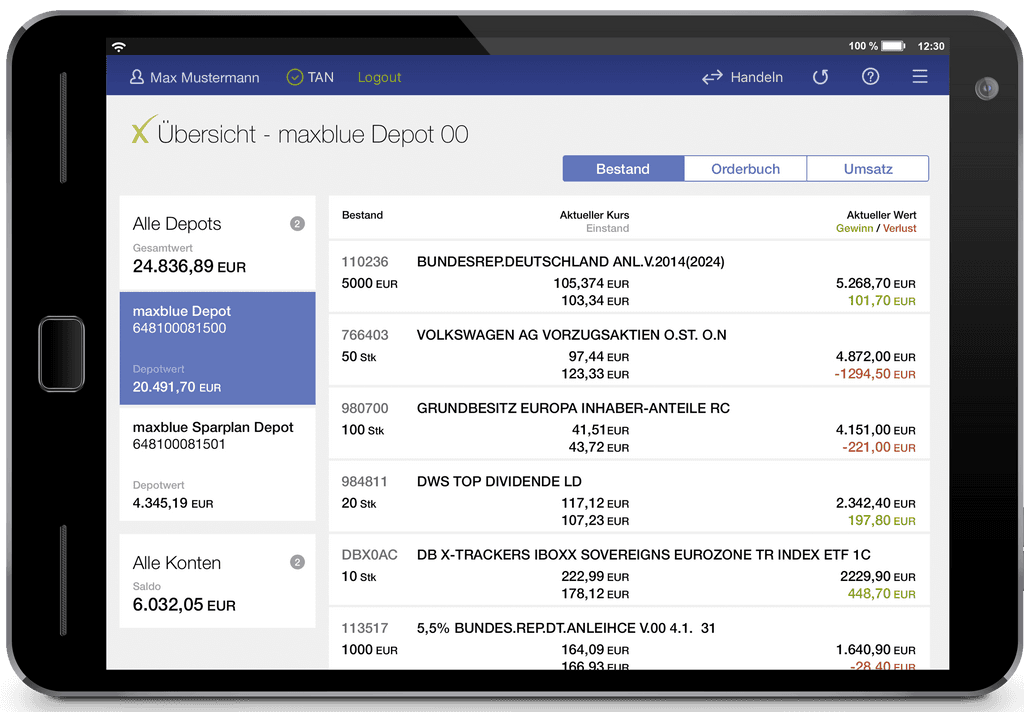Select maxblue Depot 648100081500
The height and width of the screenshot is (712, 1024).
217,348
